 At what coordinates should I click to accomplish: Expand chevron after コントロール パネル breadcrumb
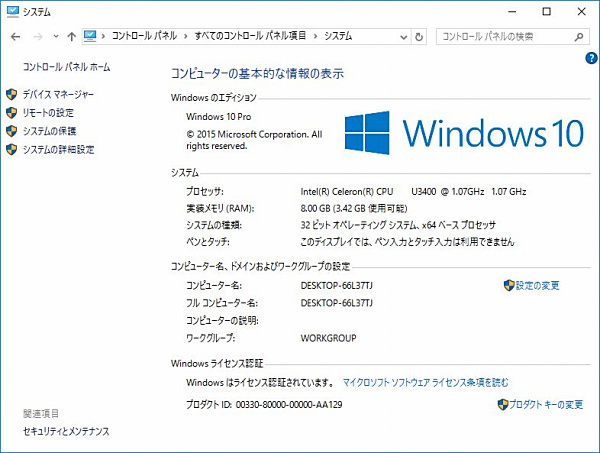point(186,36)
